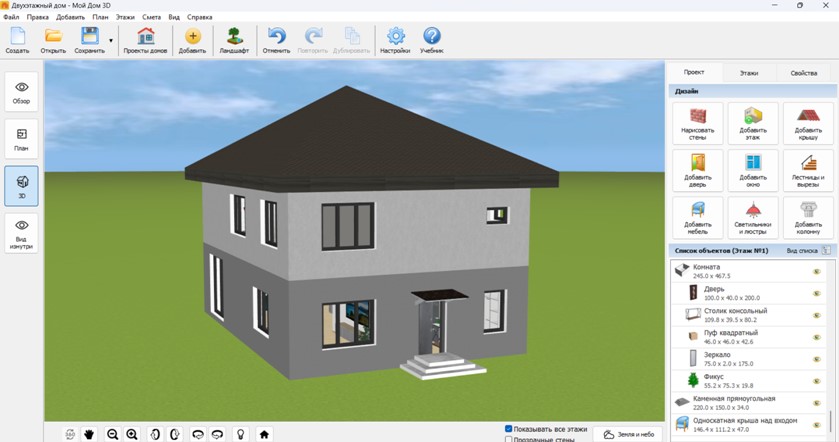Open the Справка menu
The width and height of the screenshot is (839, 442).
click(x=200, y=17)
